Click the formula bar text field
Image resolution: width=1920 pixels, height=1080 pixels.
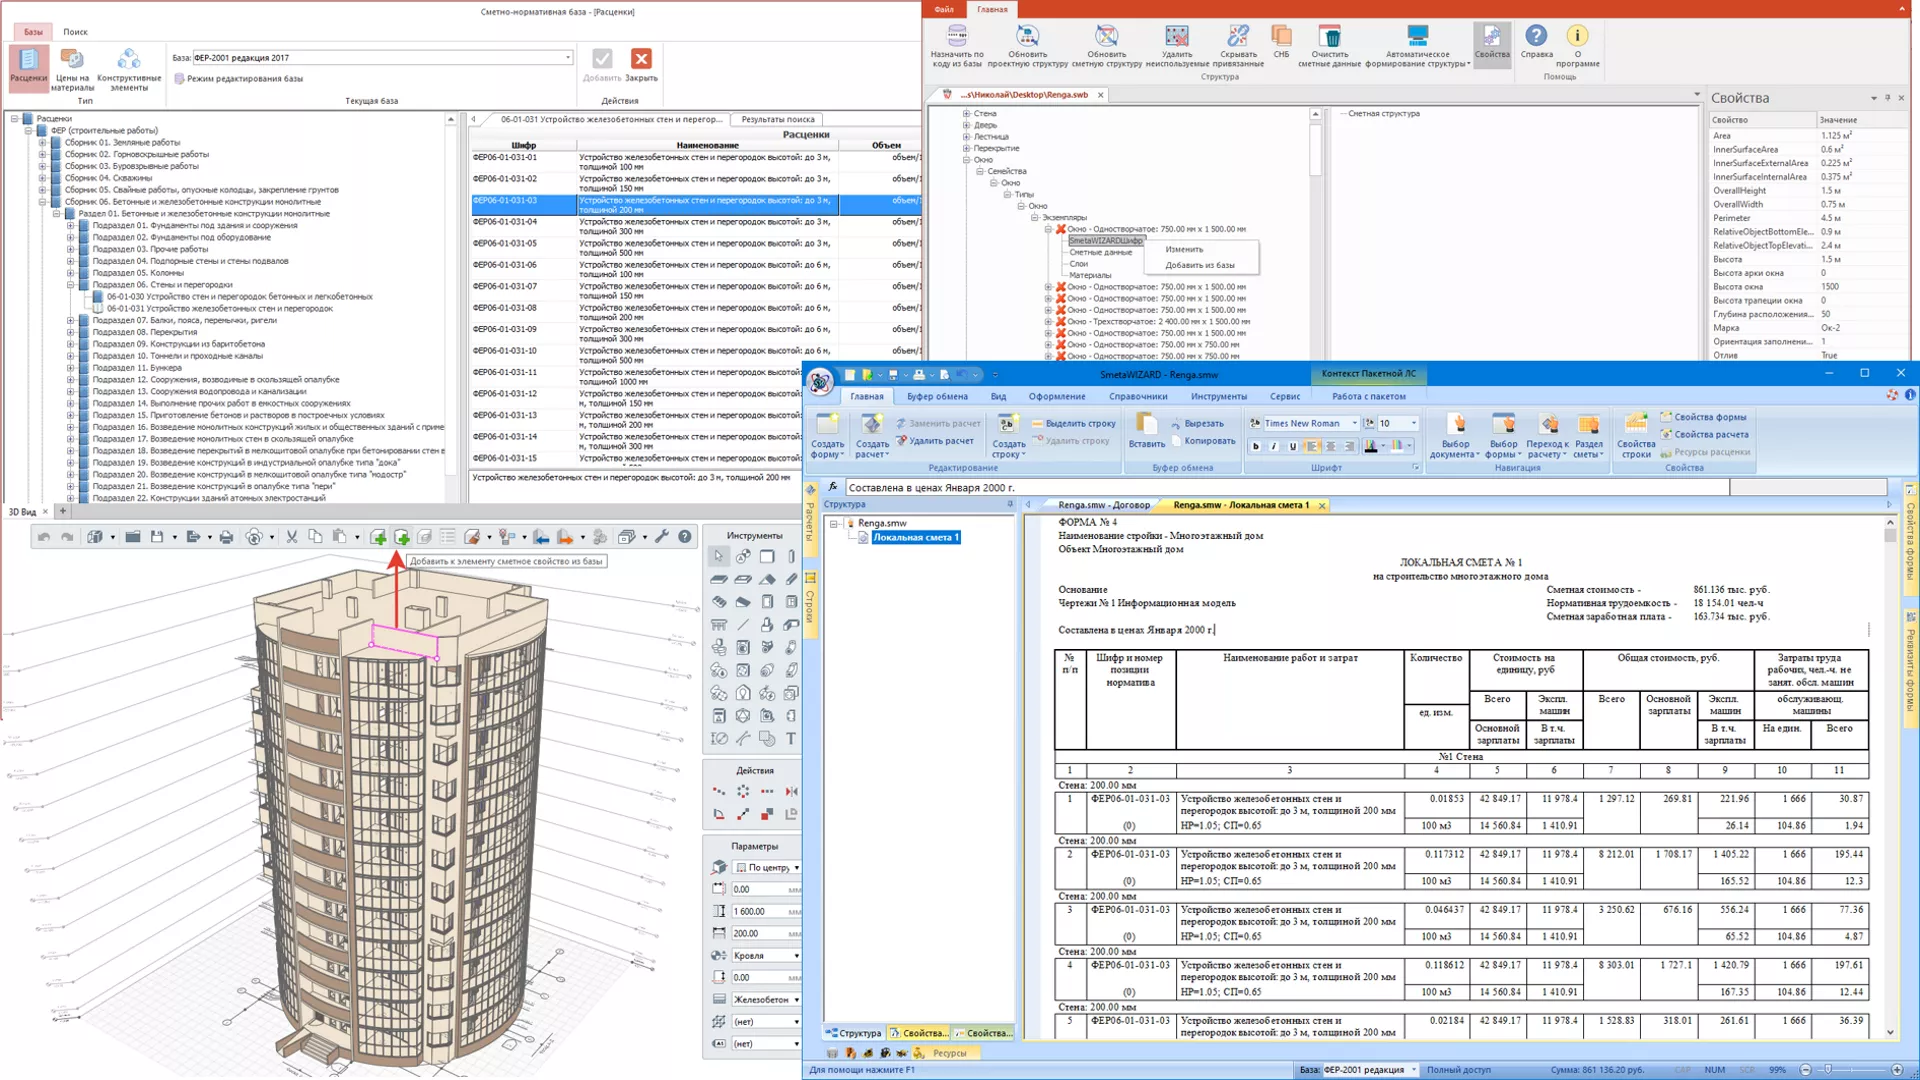1287,487
